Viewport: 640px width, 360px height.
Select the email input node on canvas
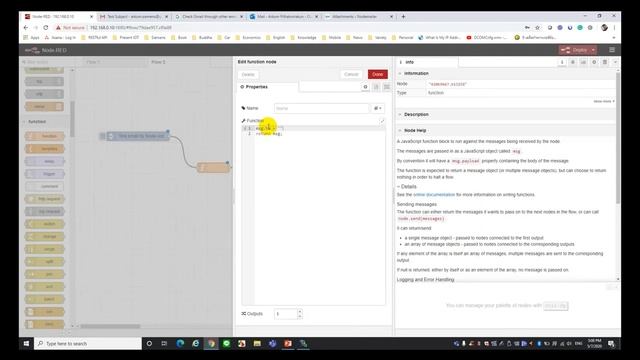[x=138, y=136]
